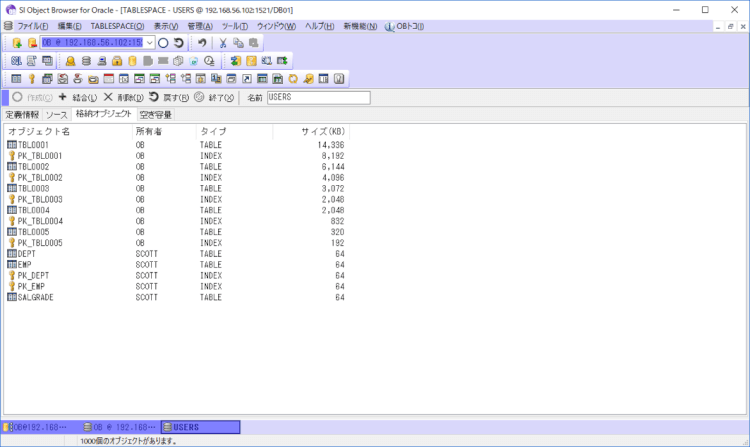Click the table list icon starting third toolbar
Image resolution: width=750 pixels, height=447 pixels.
click(x=16, y=78)
